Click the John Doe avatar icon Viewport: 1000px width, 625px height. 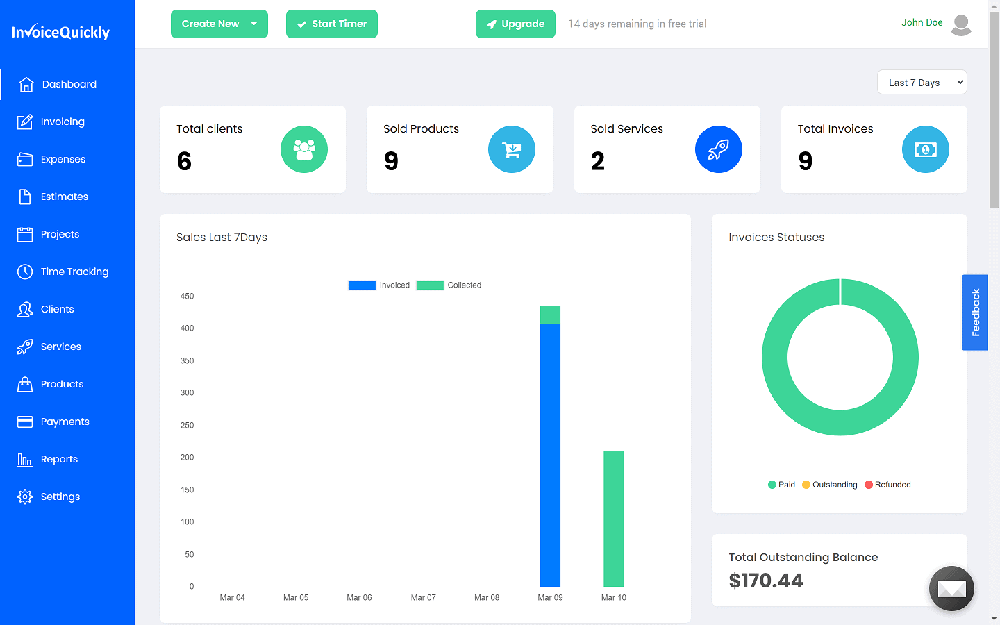click(x=961, y=24)
